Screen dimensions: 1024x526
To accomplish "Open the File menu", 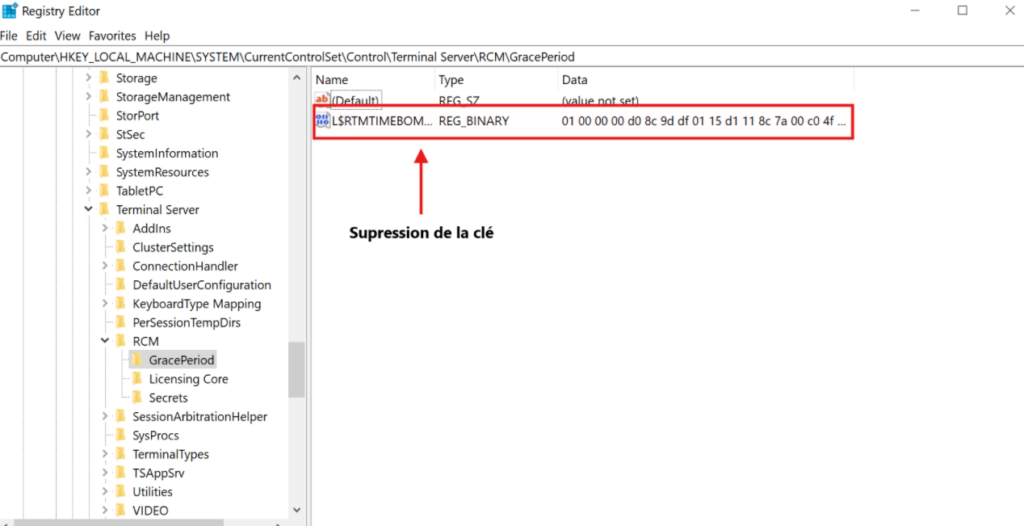I will 9,36.
